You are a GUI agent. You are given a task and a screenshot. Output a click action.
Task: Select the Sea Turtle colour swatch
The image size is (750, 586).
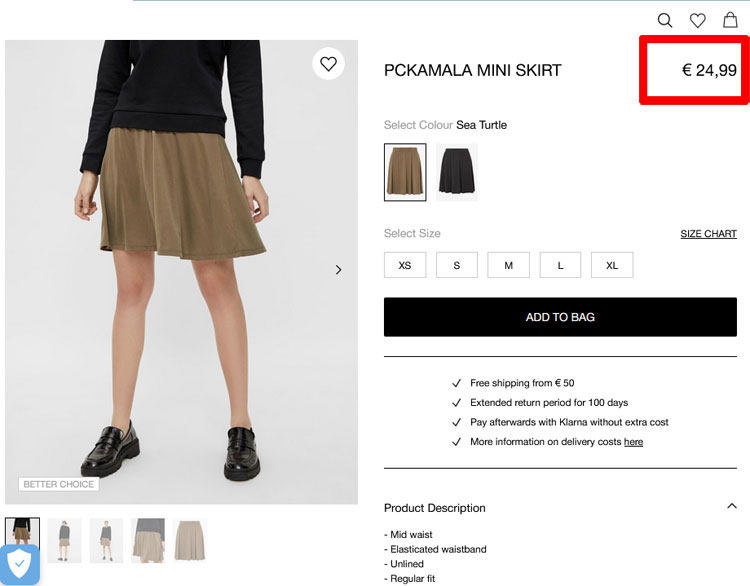click(405, 172)
